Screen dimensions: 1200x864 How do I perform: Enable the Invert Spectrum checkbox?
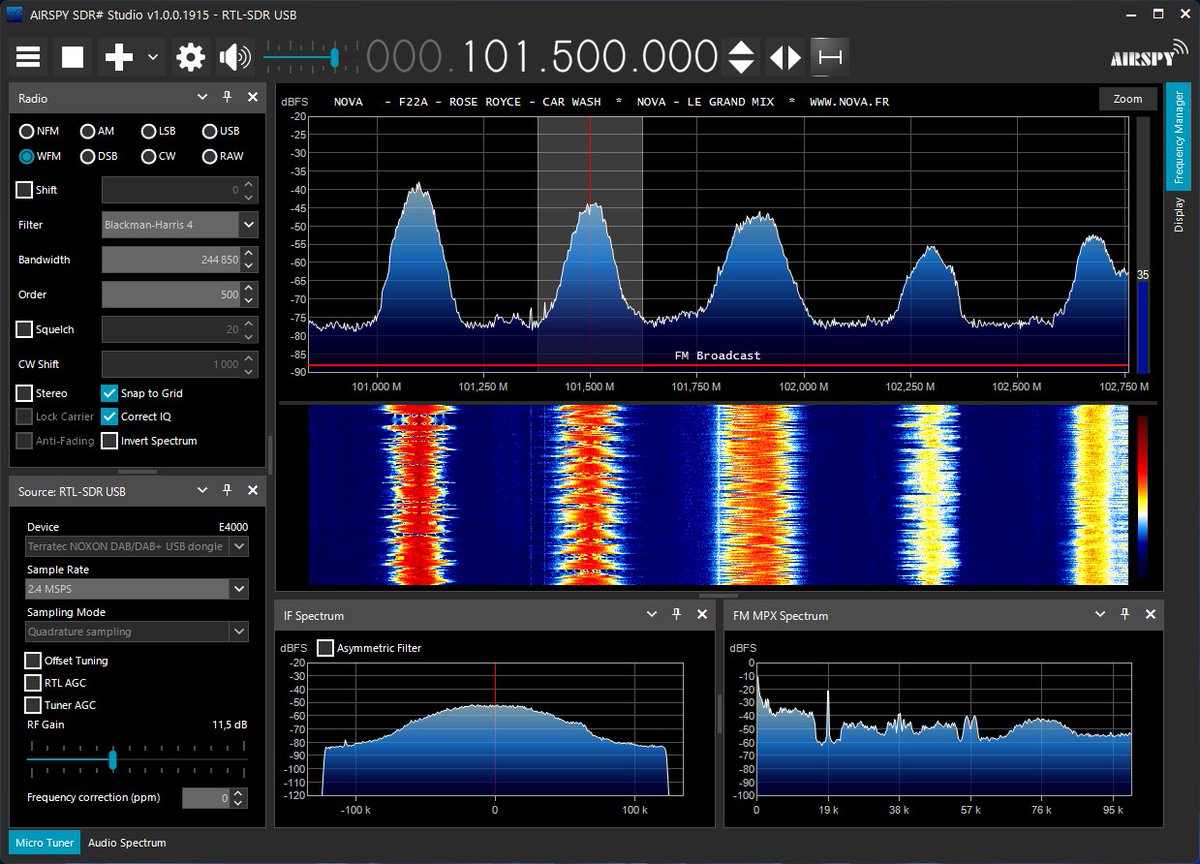pos(110,440)
